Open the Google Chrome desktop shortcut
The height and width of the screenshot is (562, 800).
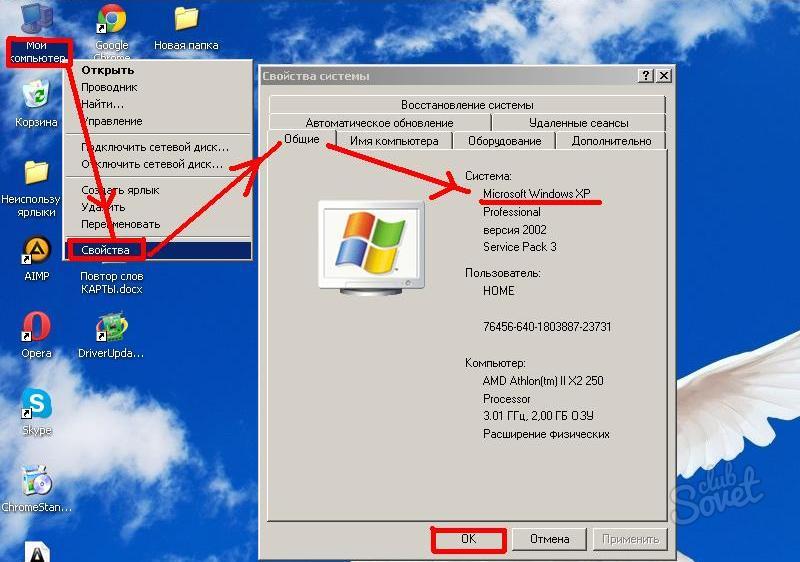click(x=111, y=20)
